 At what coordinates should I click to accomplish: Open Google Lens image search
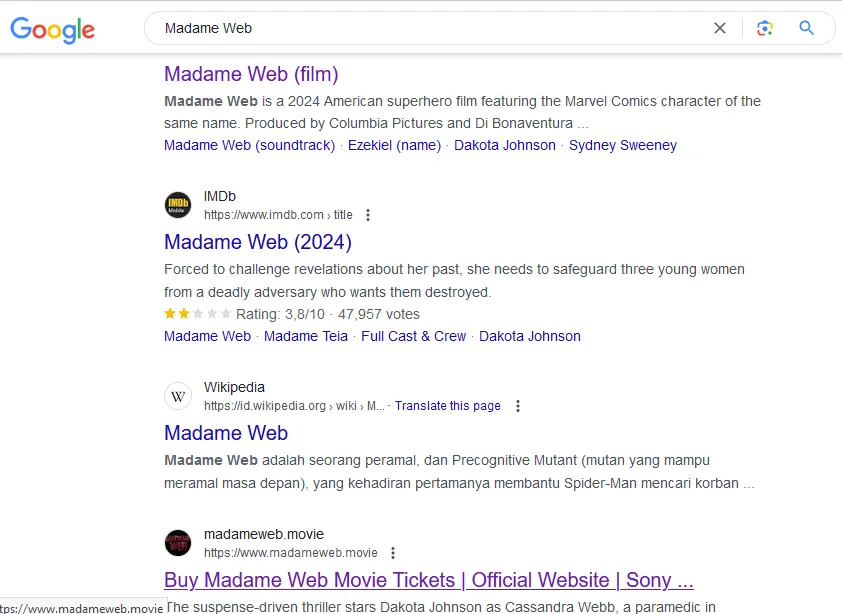tap(765, 28)
